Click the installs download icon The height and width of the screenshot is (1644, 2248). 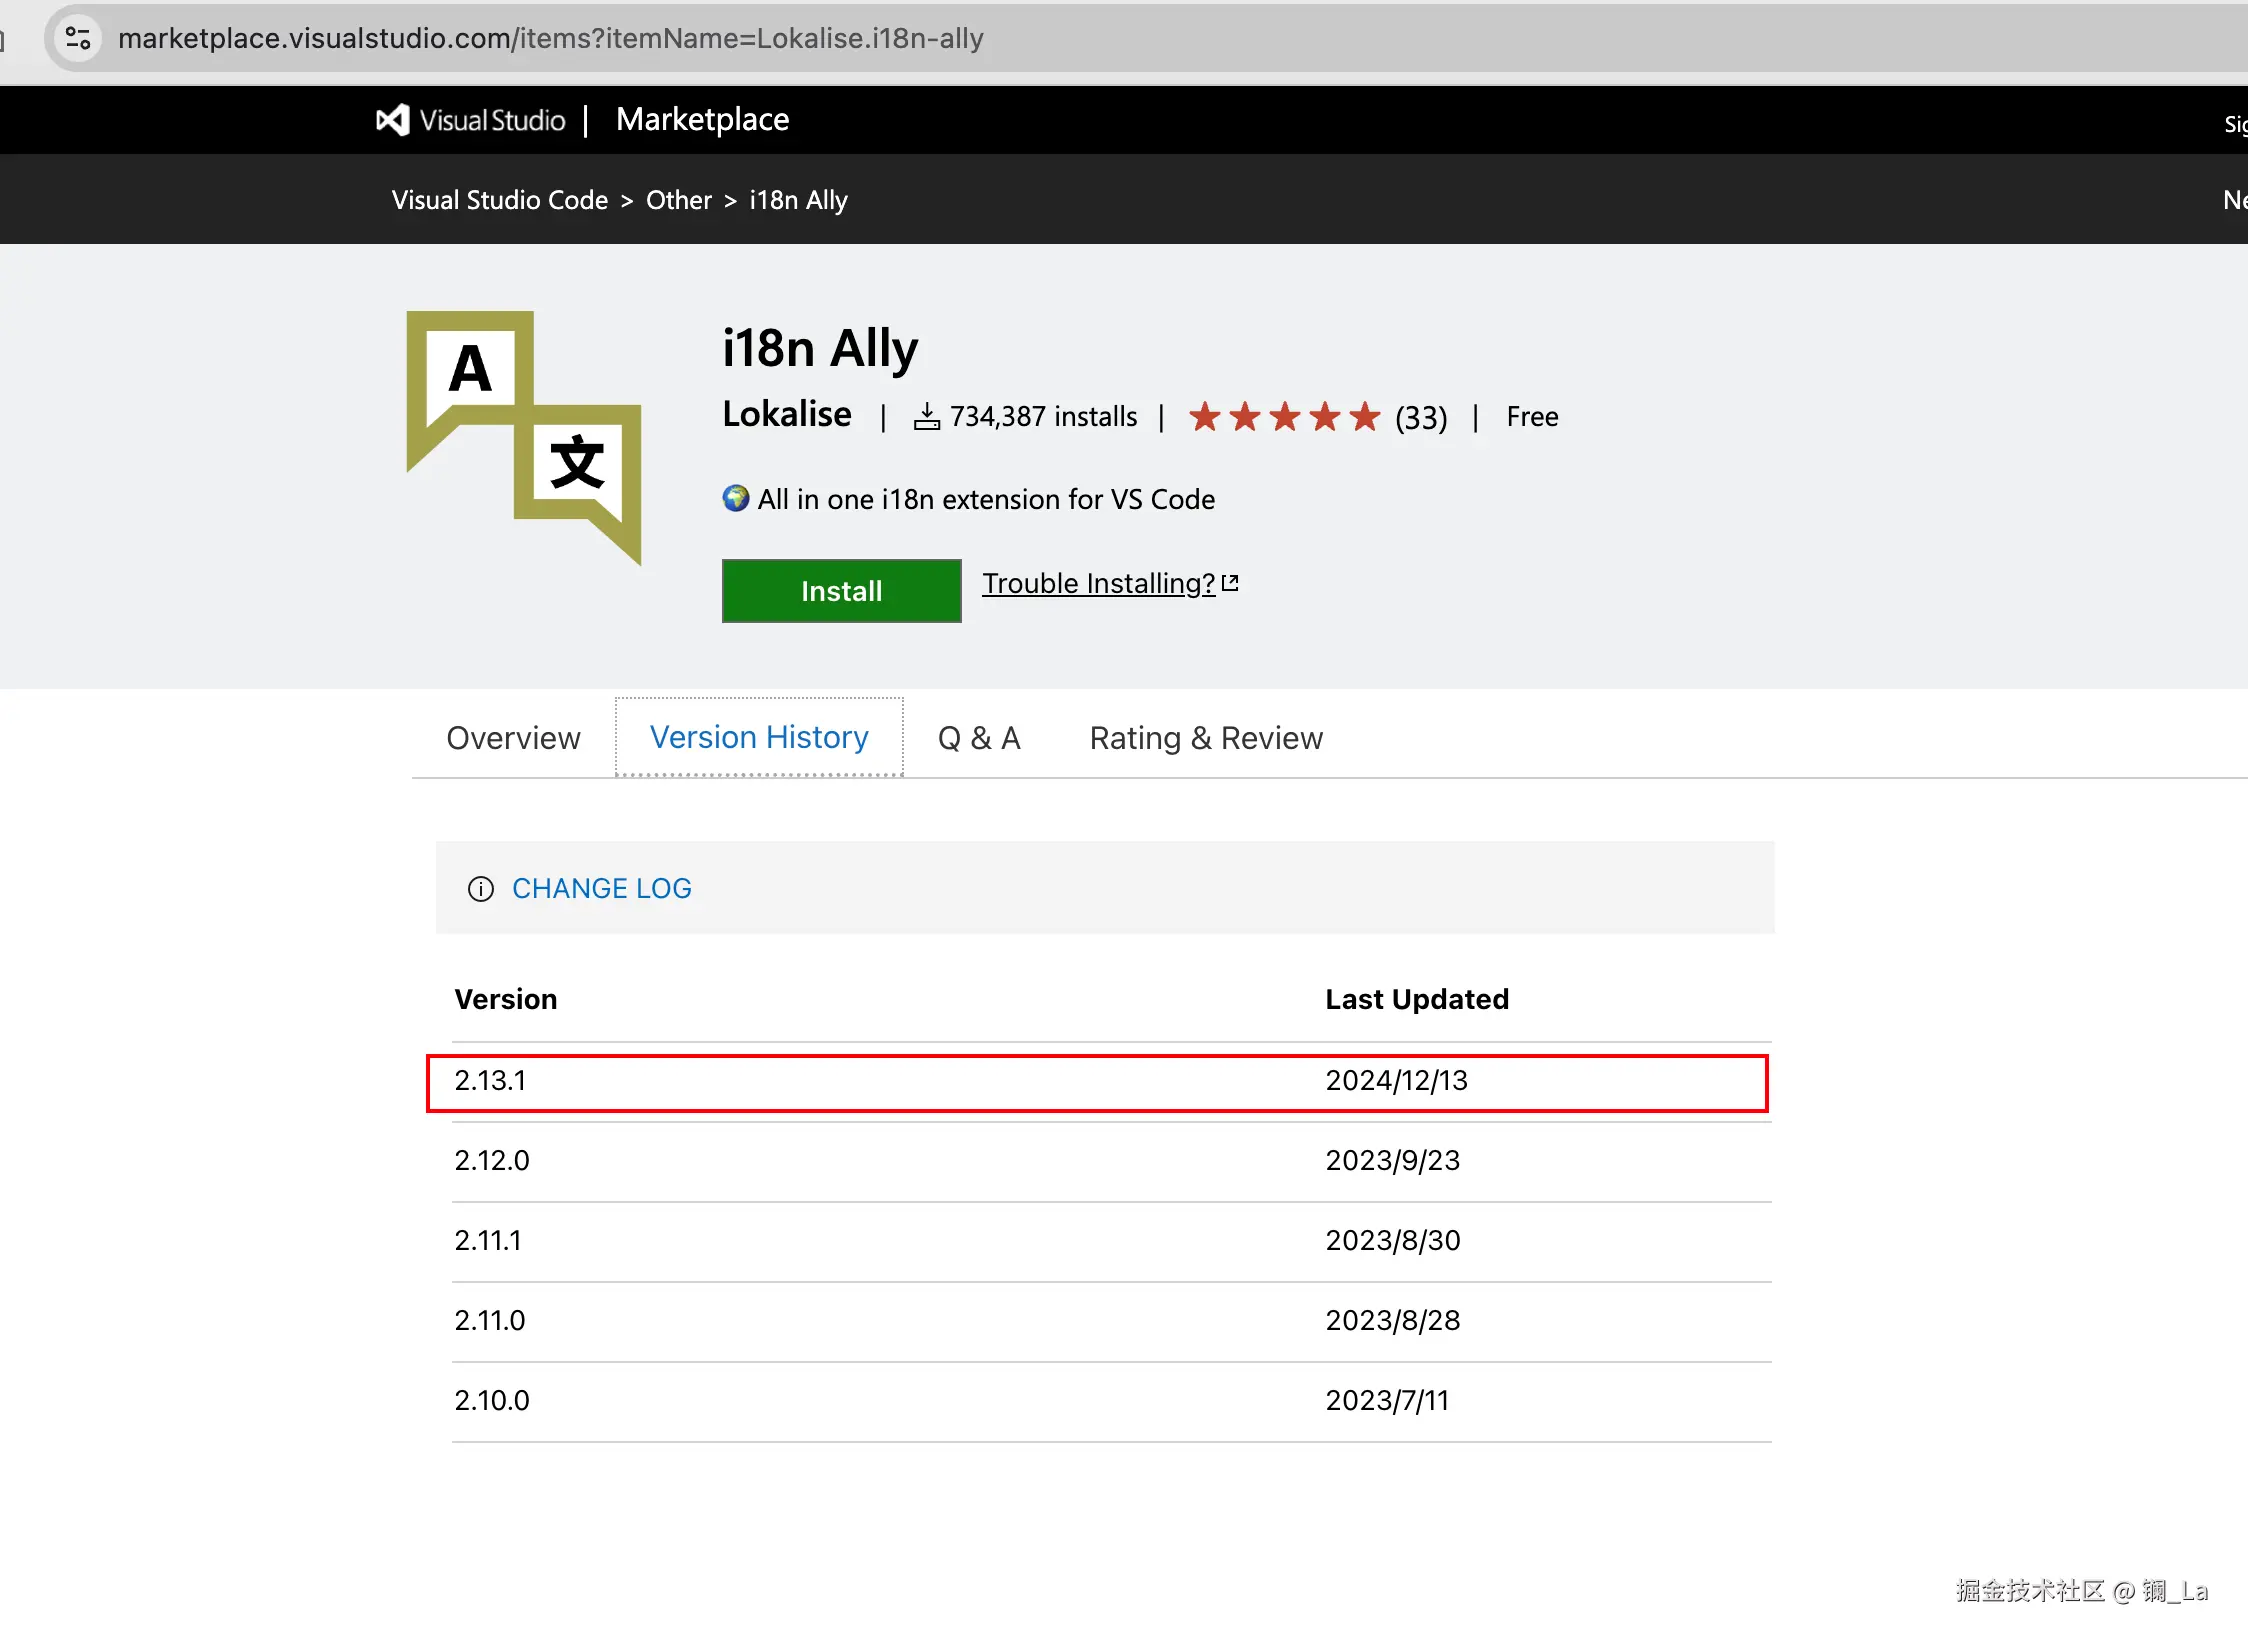pos(927,416)
